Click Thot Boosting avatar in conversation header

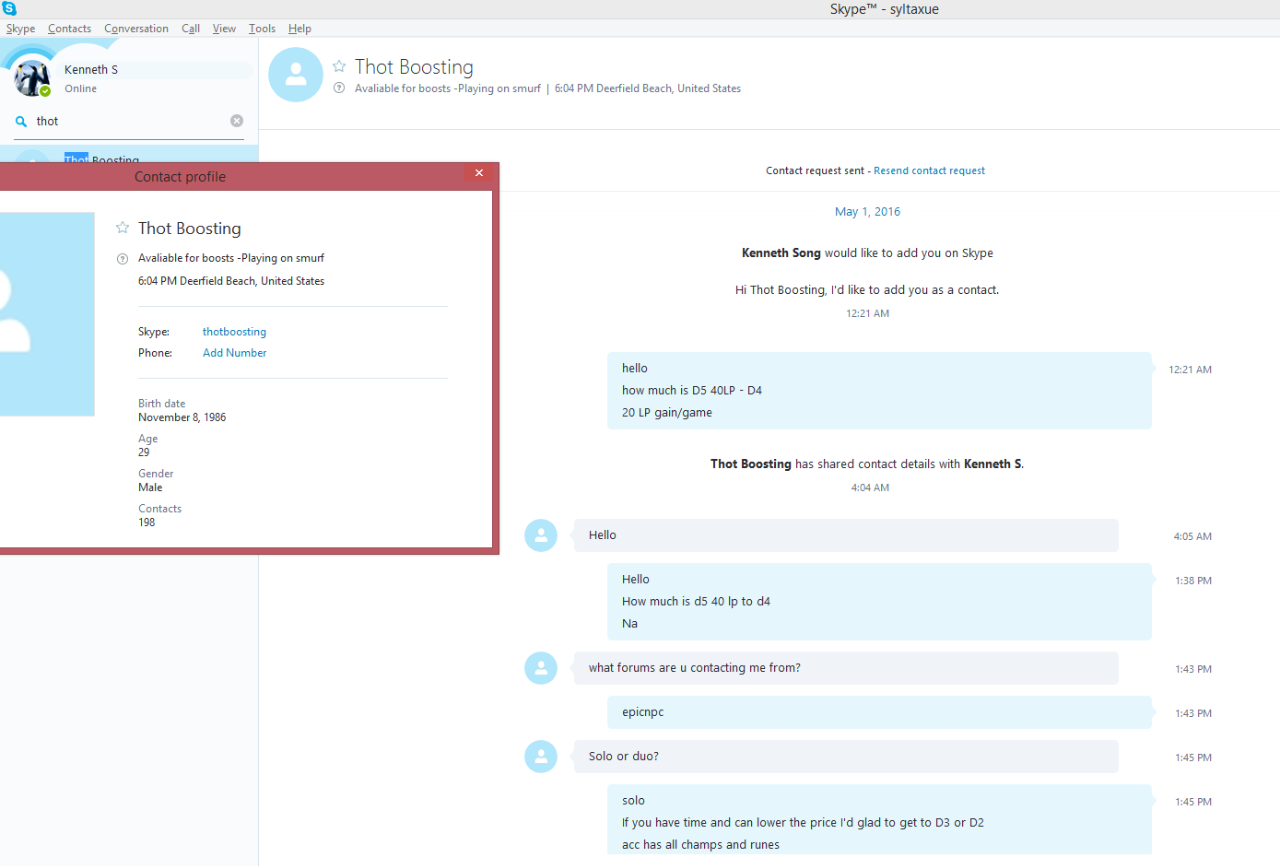point(296,75)
